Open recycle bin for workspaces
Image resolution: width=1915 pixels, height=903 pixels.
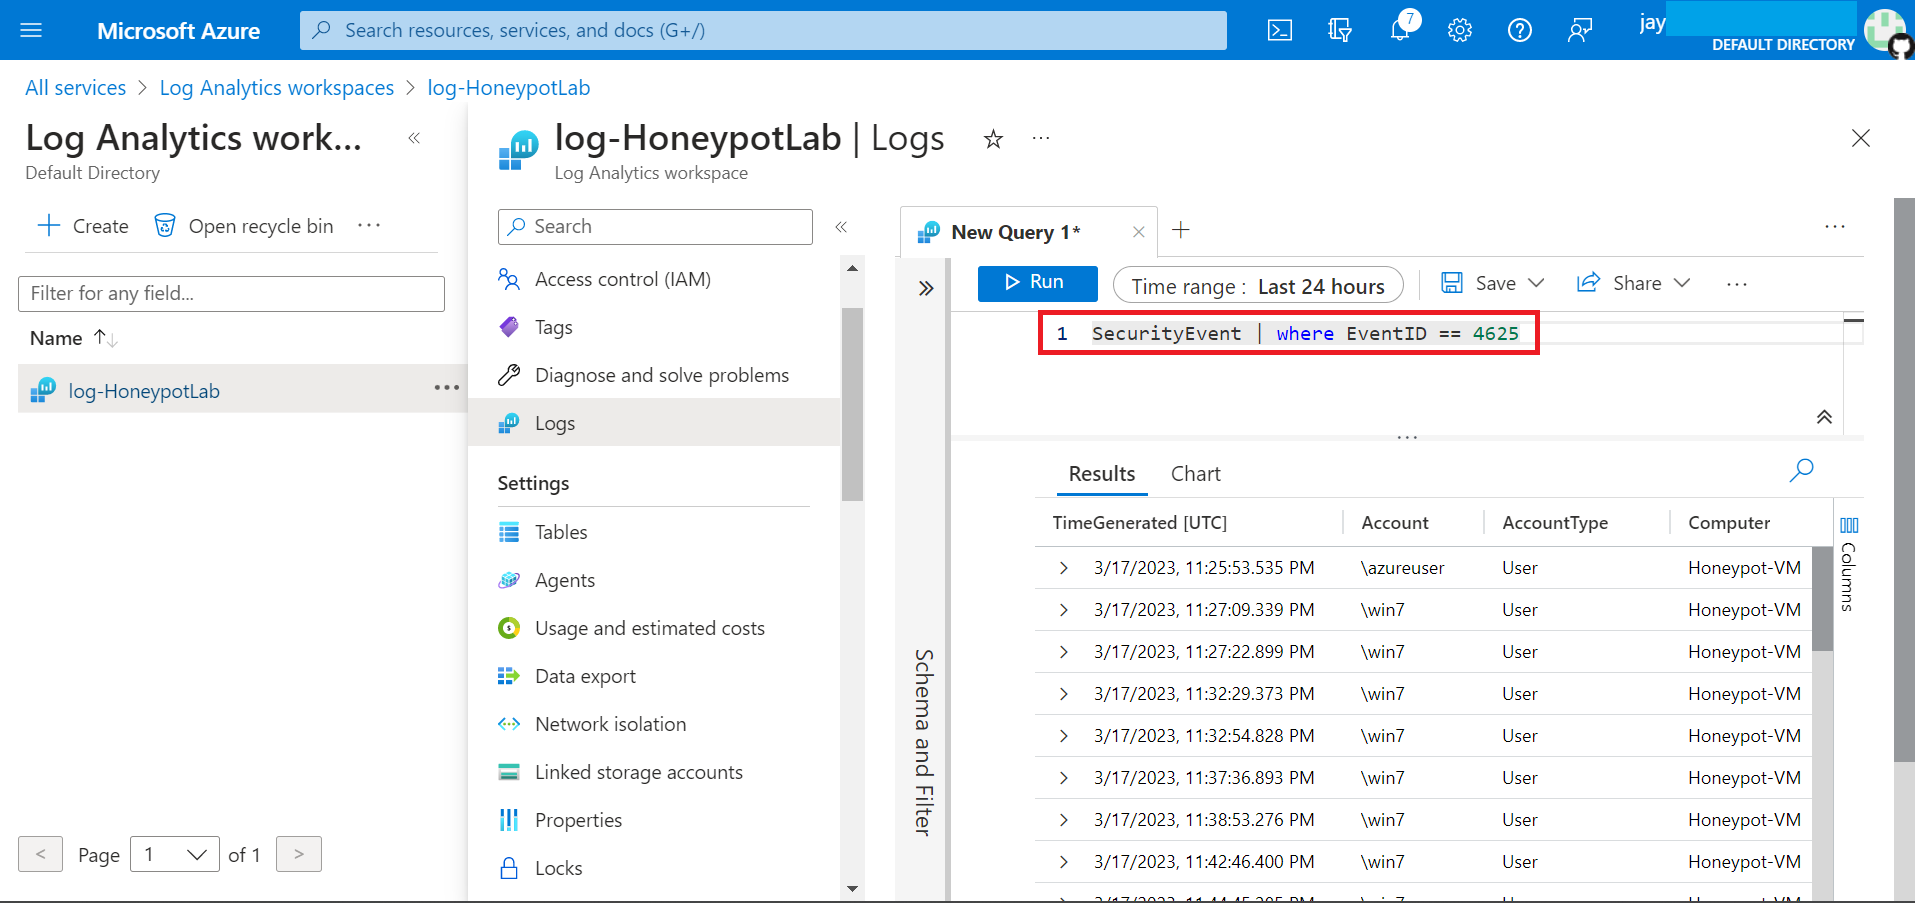243,226
